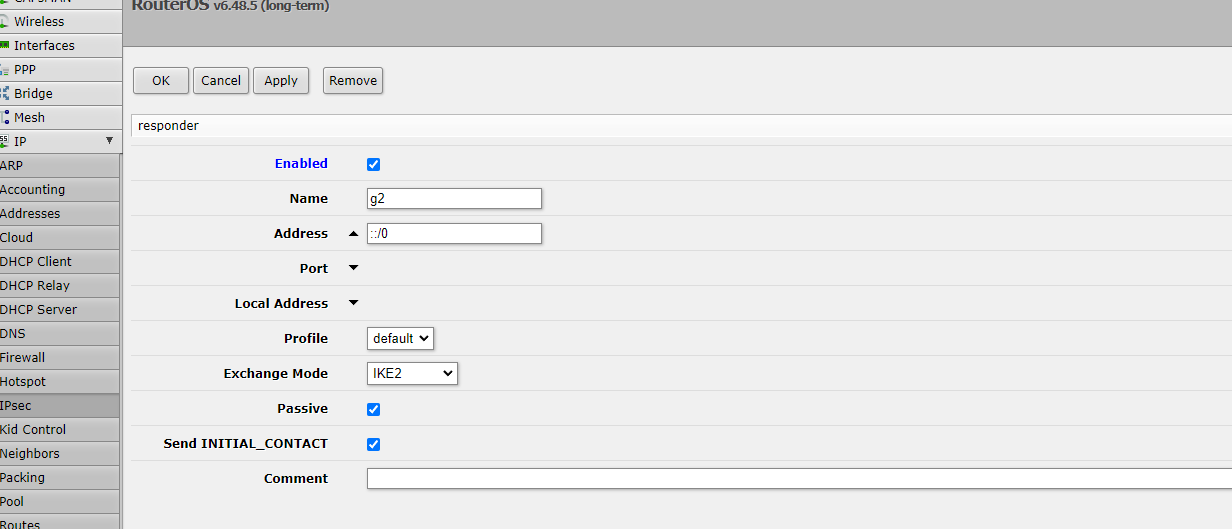Collapse the Address field arrow

click(353, 234)
